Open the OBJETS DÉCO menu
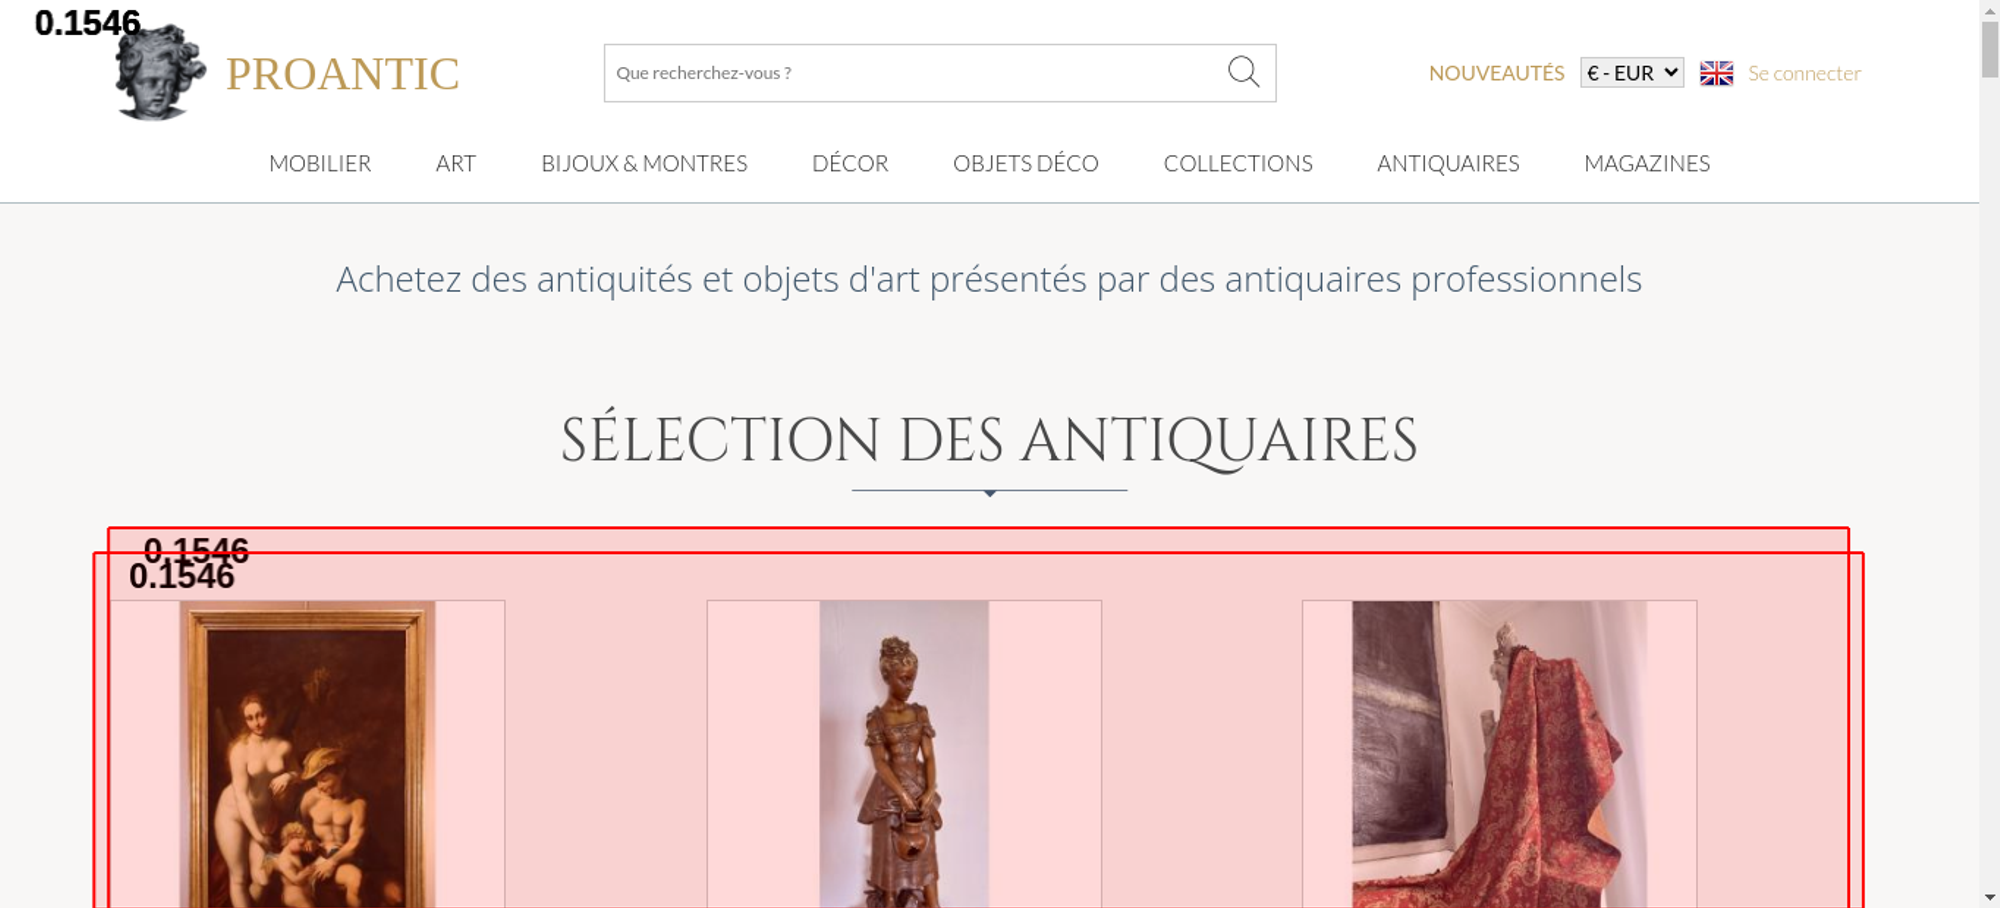This screenshot has width=2000, height=908. point(1026,163)
